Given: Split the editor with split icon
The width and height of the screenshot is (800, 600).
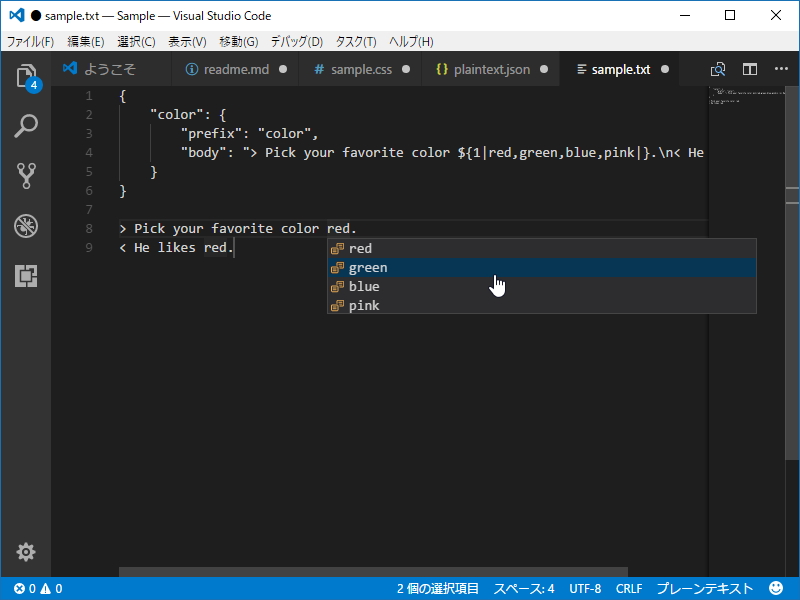Looking at the screenshot, I should pyautogui.click(x=749, y=69).
